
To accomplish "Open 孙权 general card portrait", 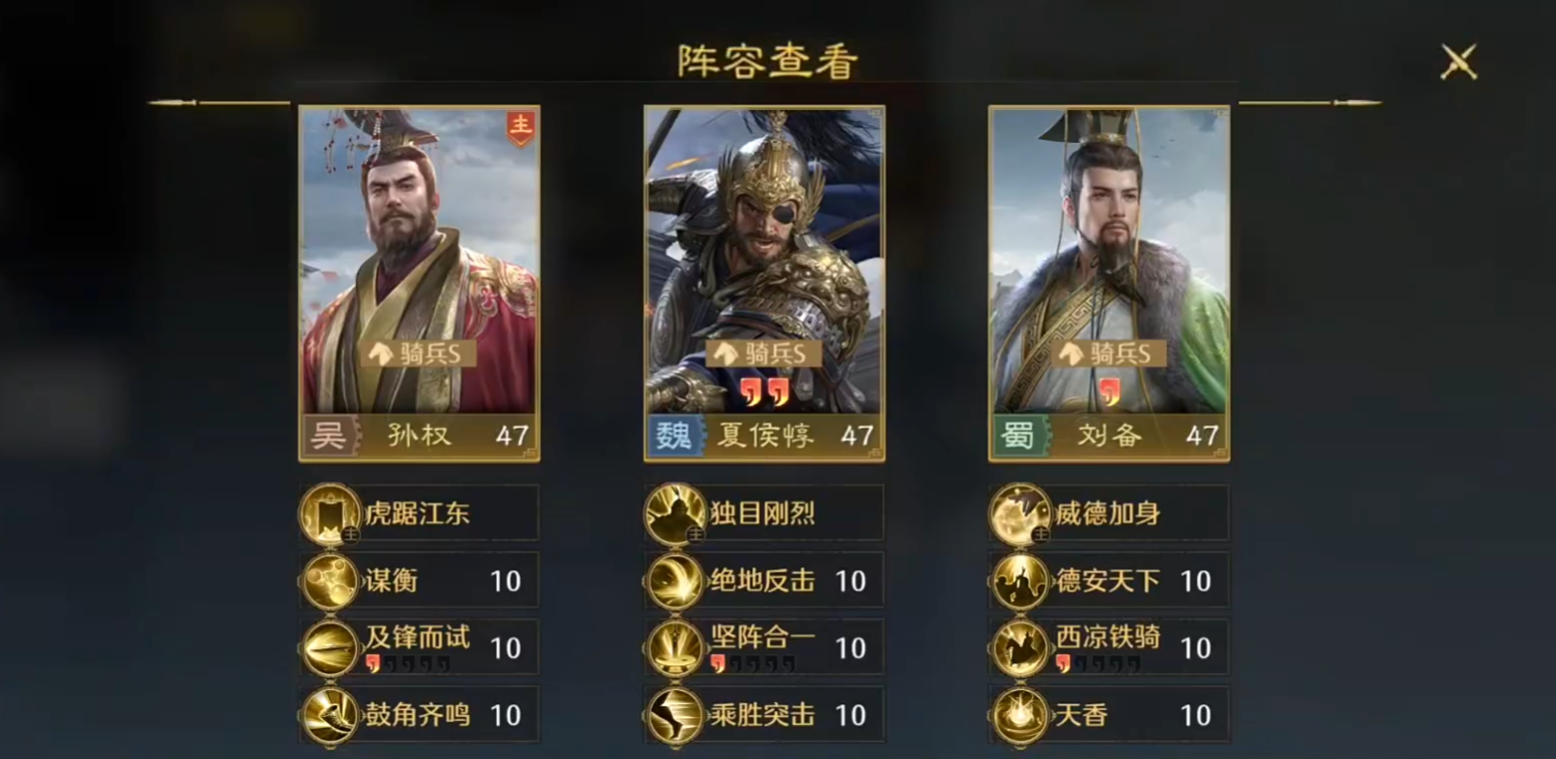I will pos(419,283).
